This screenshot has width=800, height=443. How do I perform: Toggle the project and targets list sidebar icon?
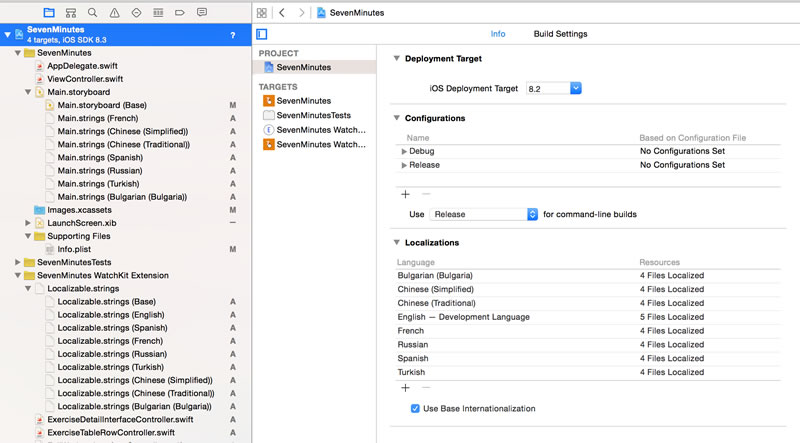coord(262,34)
